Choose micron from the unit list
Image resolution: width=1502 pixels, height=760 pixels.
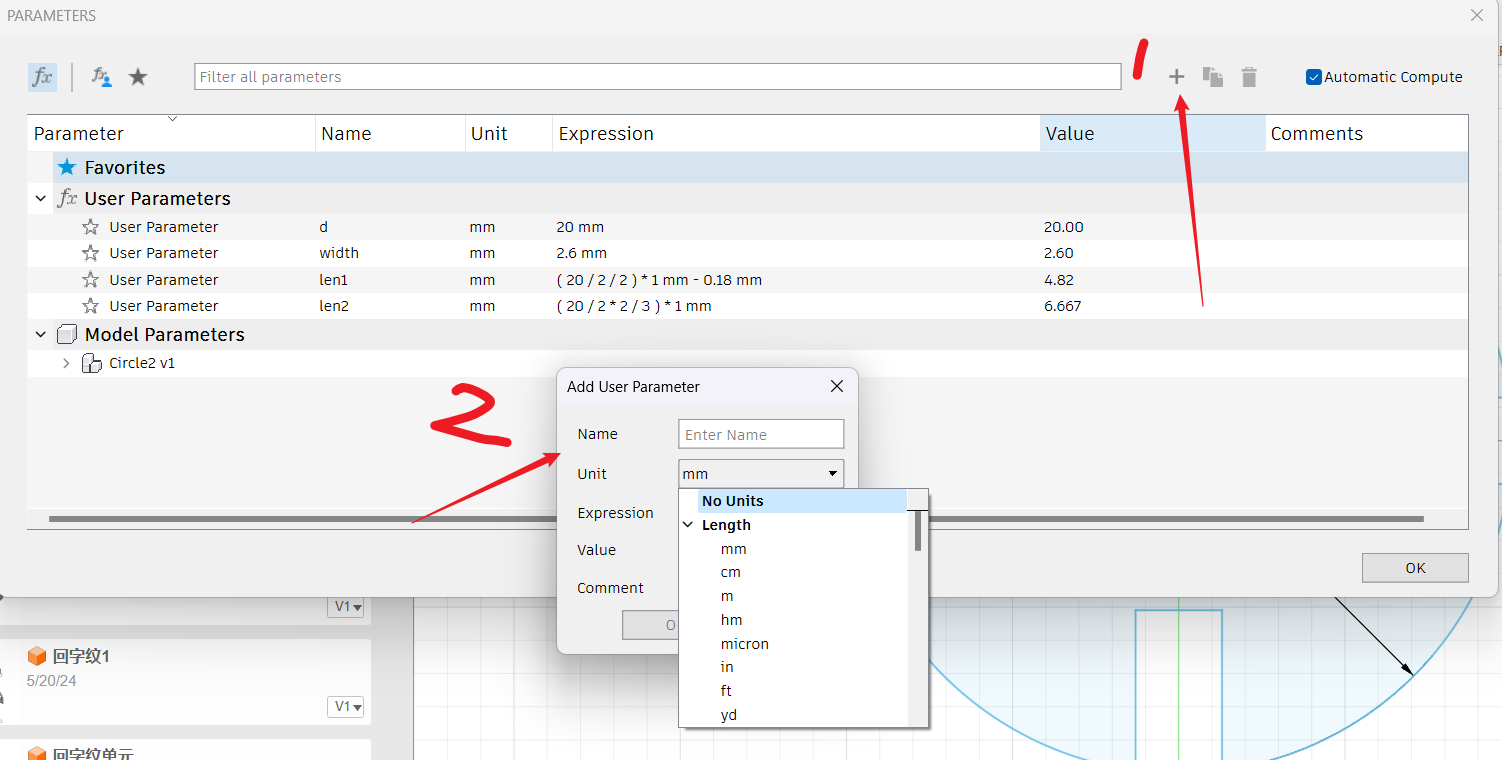pyautogui.click(x=744, y=644)
